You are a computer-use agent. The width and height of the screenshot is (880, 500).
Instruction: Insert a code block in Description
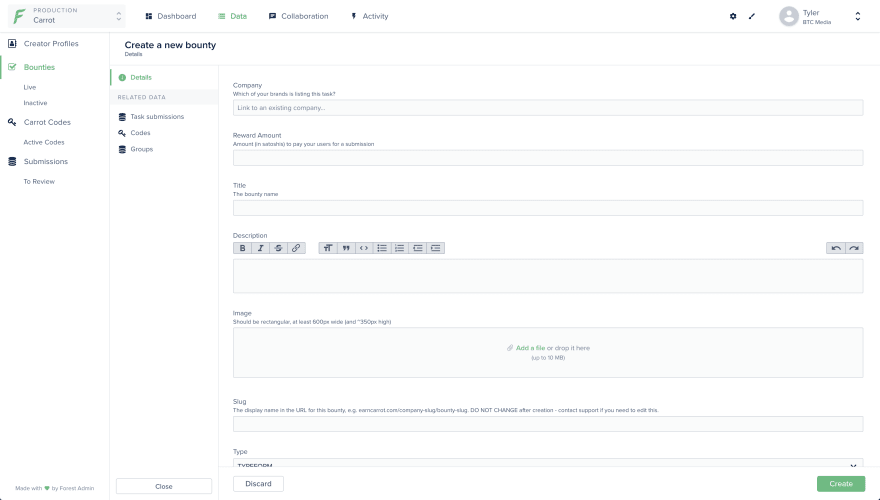364,248
